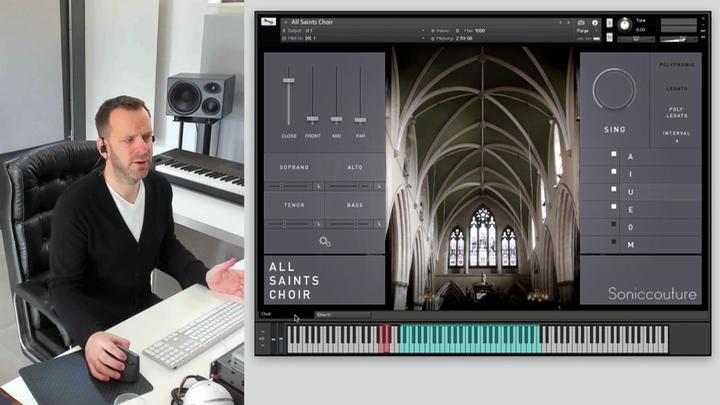Click the Bass voice button

(x=355, y=205)
